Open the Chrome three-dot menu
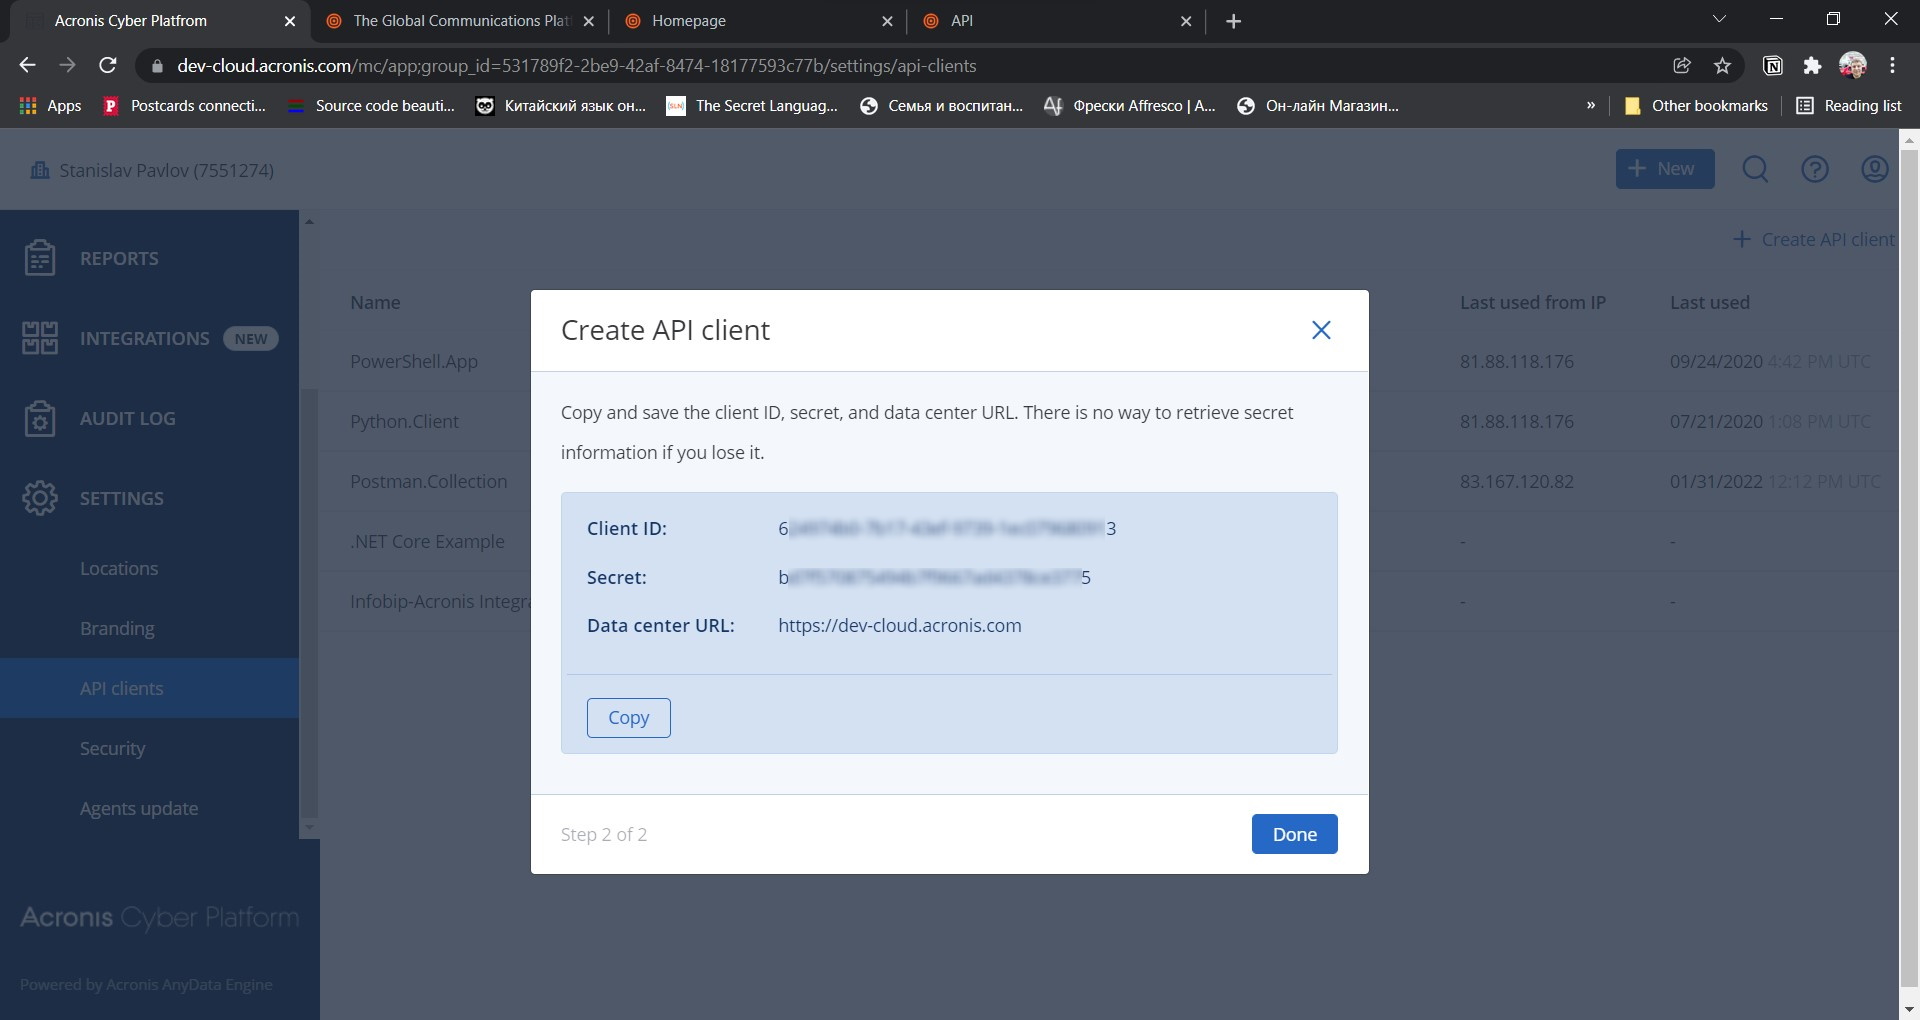The height and width of the screenshot is (1020, 1920). pos(1892,65)
